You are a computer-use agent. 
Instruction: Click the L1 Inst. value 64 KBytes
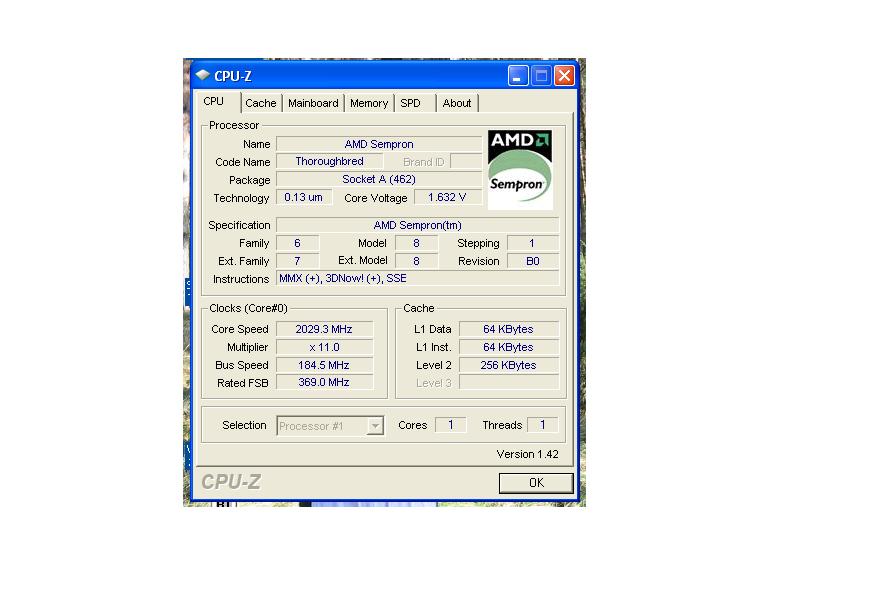pyautogui.click(x=509, y=347)
